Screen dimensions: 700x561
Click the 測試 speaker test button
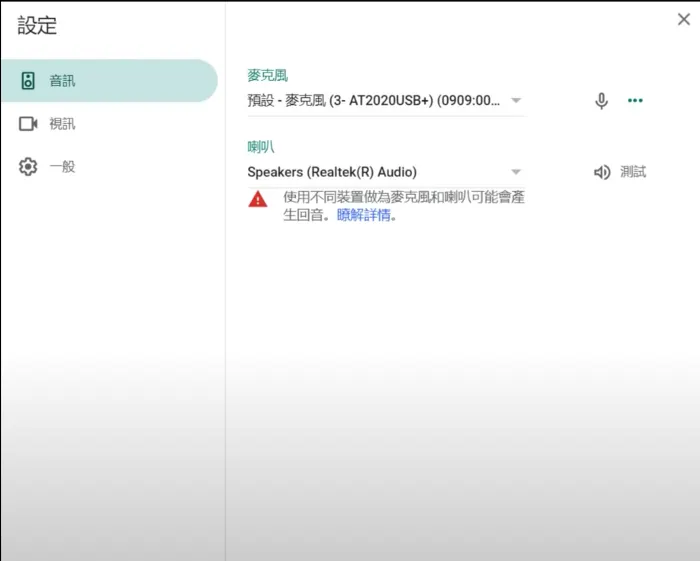(x=633, y=172)
